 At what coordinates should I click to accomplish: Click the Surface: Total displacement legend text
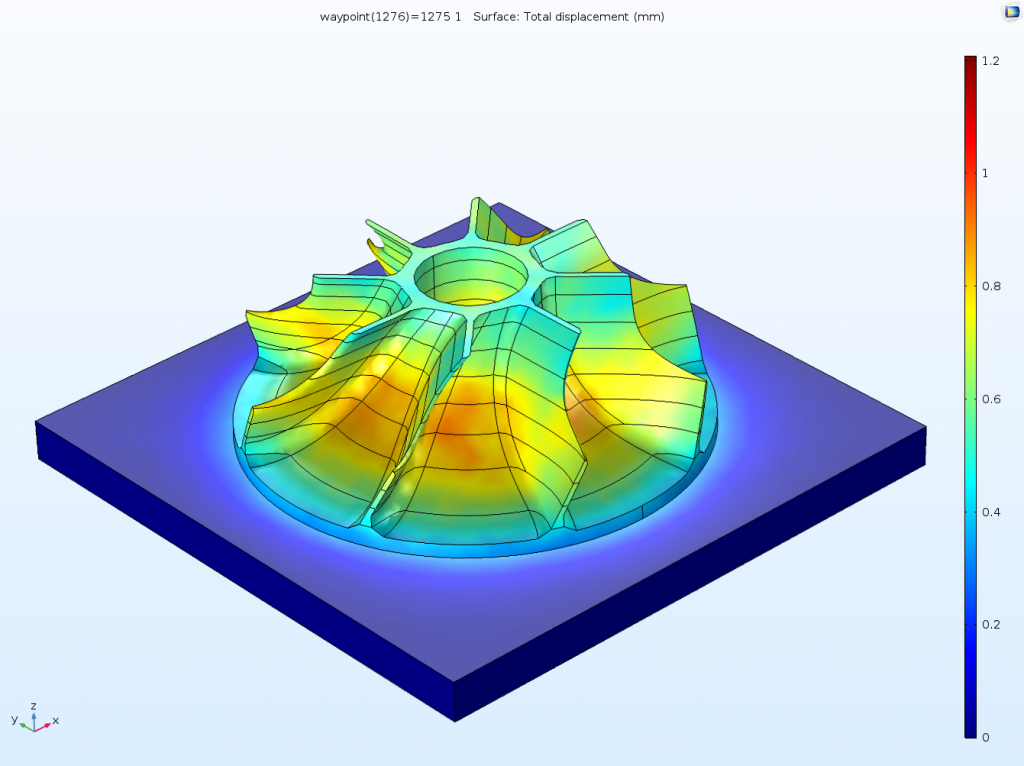pyautogui.click(x=573, y=16)
